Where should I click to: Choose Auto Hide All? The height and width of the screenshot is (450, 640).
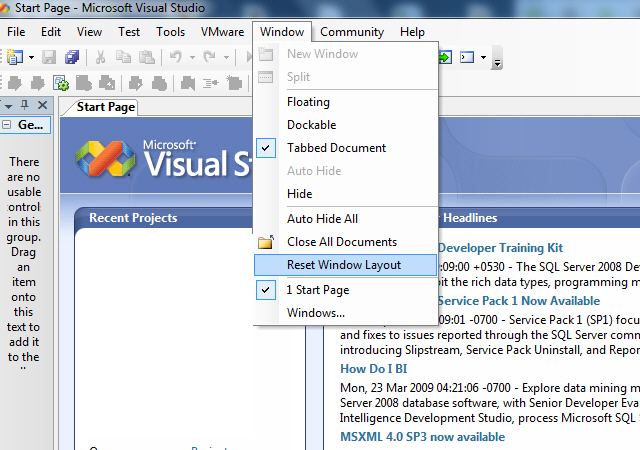(346, 218)
